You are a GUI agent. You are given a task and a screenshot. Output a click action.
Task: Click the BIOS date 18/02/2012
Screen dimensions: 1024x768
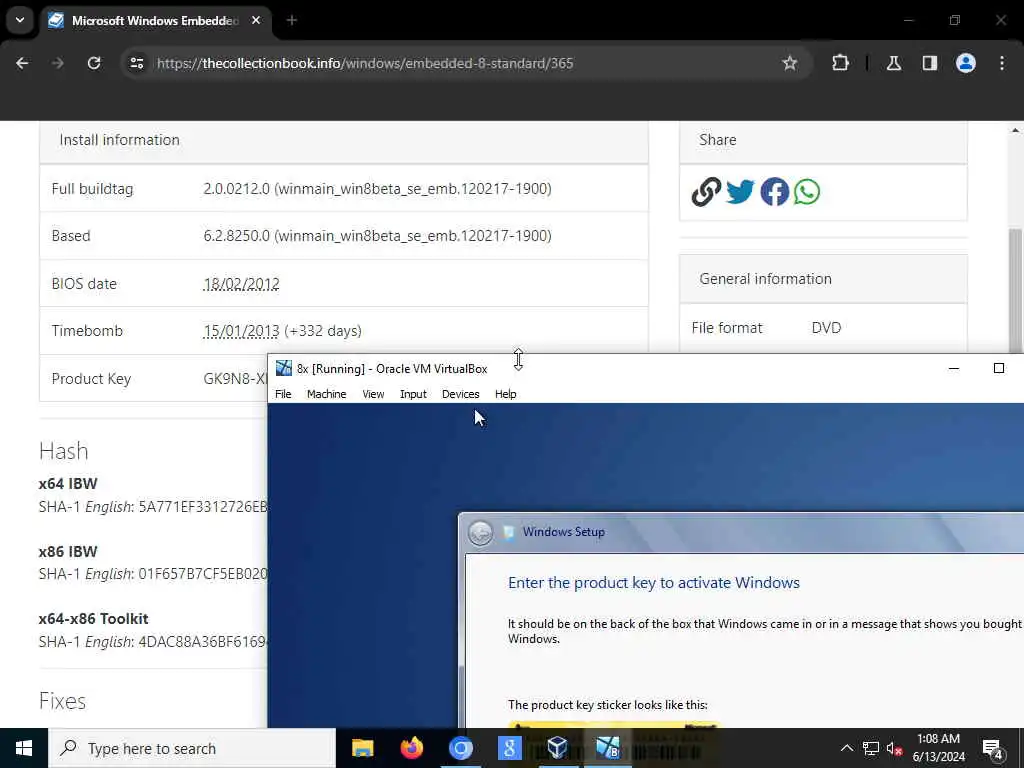[242, 284]
